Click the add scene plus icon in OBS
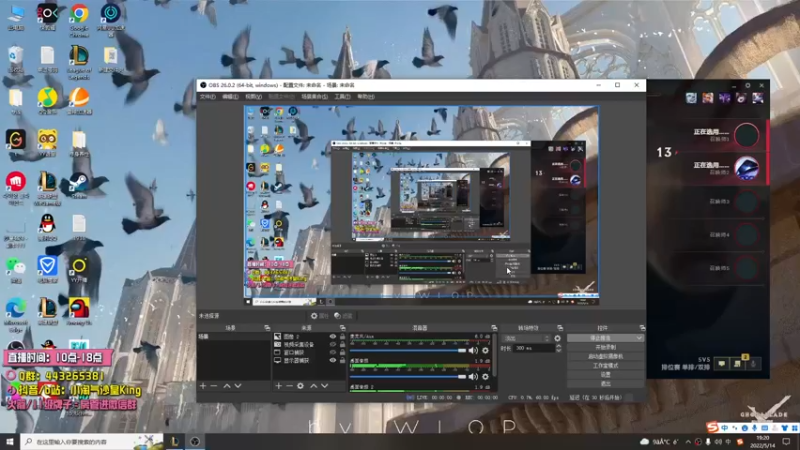The width and height of the screenshot is (800, 450). point(203,386)
